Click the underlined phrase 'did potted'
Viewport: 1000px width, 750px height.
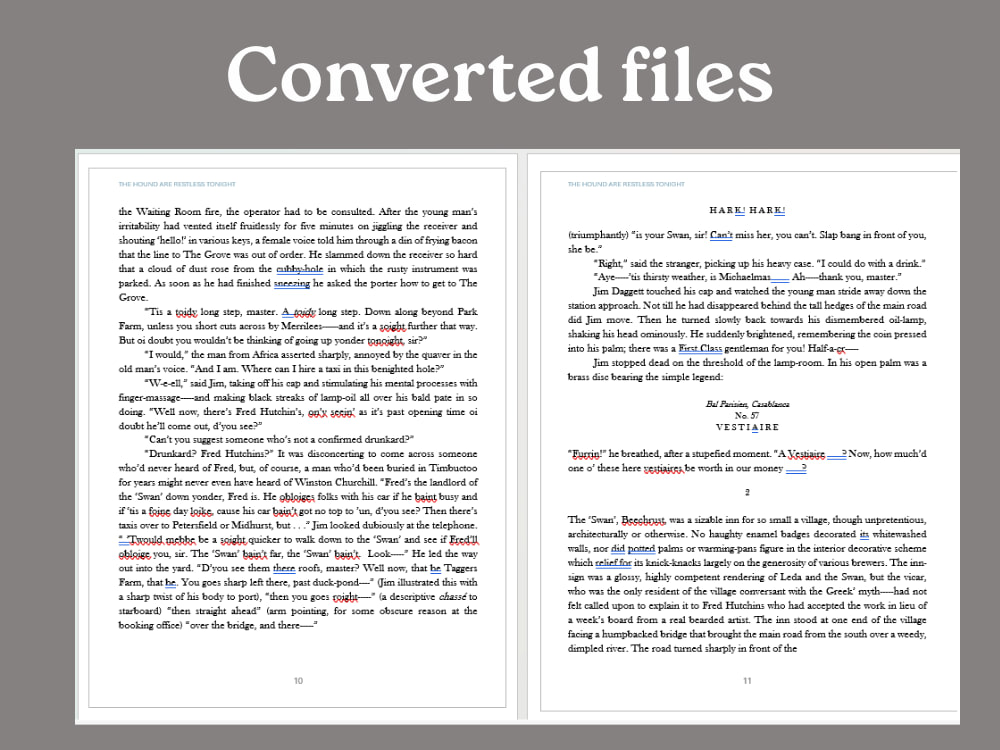(x=633, y=548)
